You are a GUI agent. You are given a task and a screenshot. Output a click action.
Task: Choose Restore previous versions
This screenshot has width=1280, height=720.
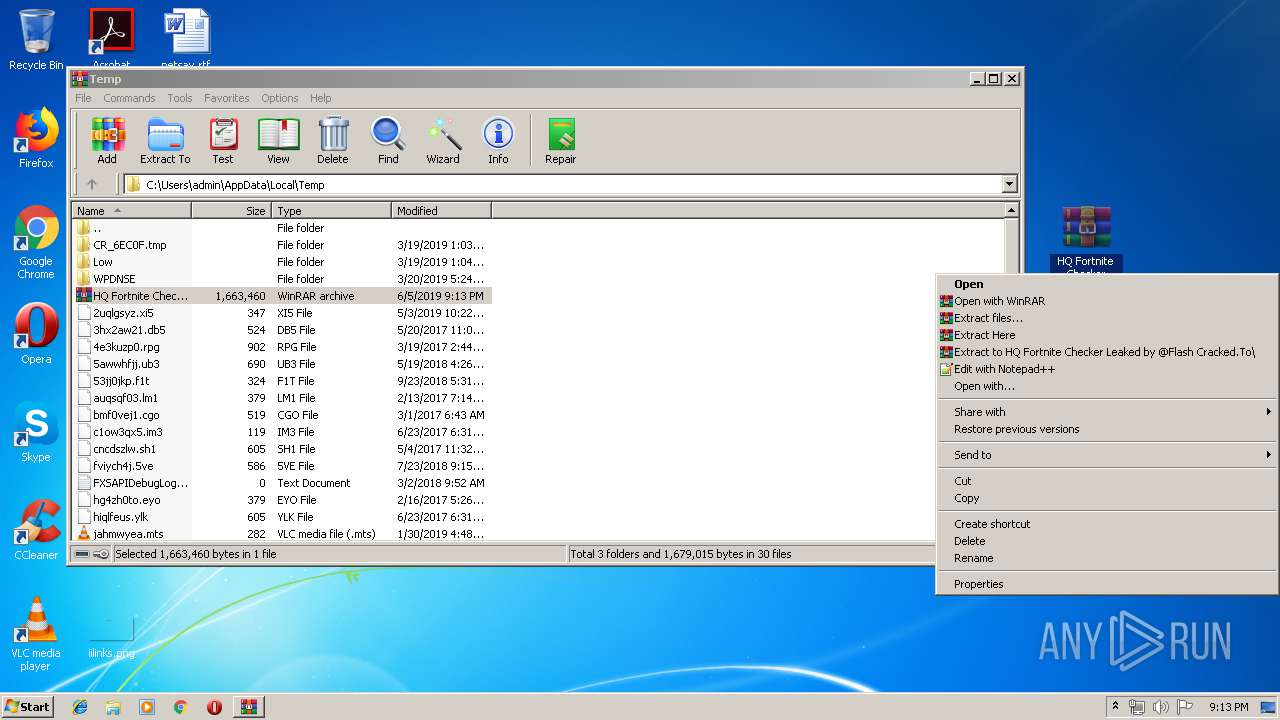coord(1108,429)
